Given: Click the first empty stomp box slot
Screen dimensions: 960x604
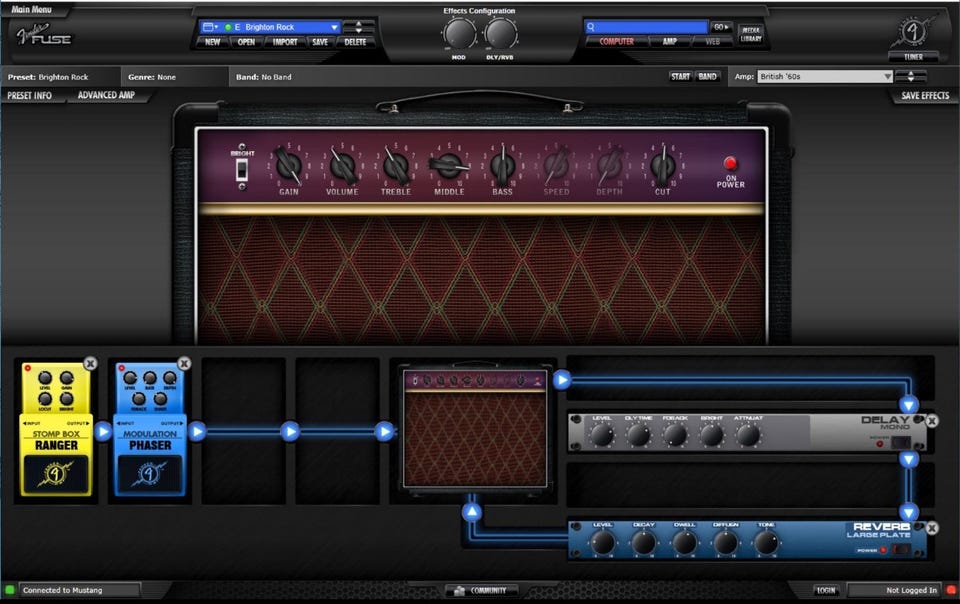Looking at the screenshot, I should click(x=244, y=431).
